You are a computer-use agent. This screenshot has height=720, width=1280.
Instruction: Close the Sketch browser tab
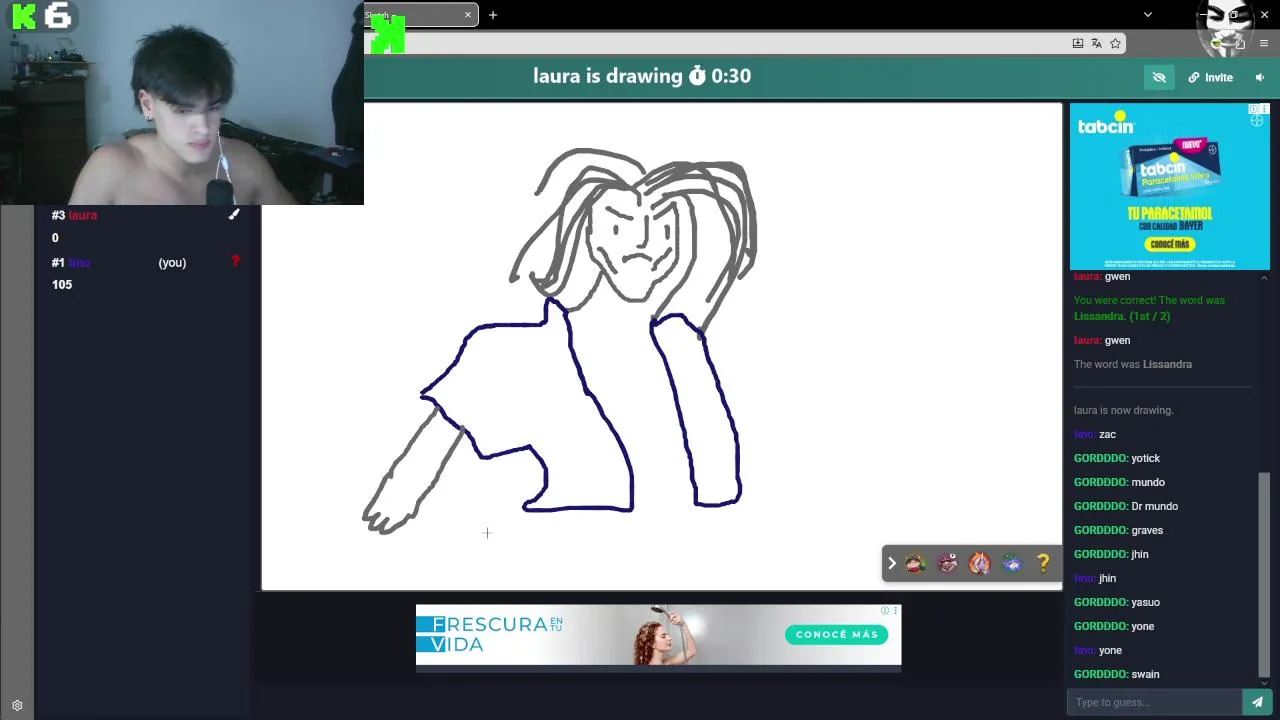pyautogui.click(x=467, y=15)
